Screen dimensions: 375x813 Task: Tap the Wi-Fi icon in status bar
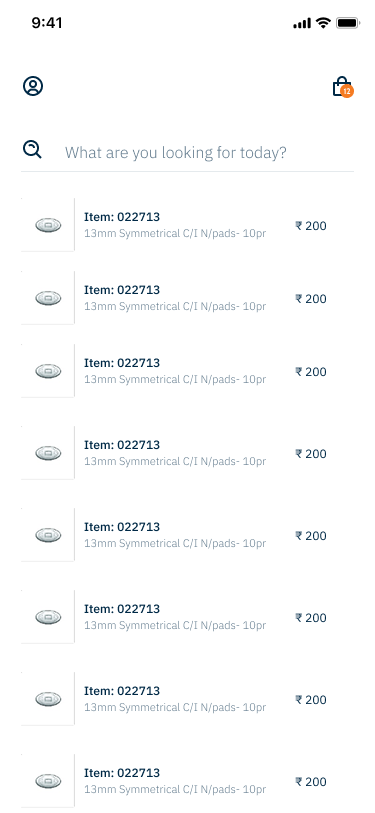[x=324, y=23]
